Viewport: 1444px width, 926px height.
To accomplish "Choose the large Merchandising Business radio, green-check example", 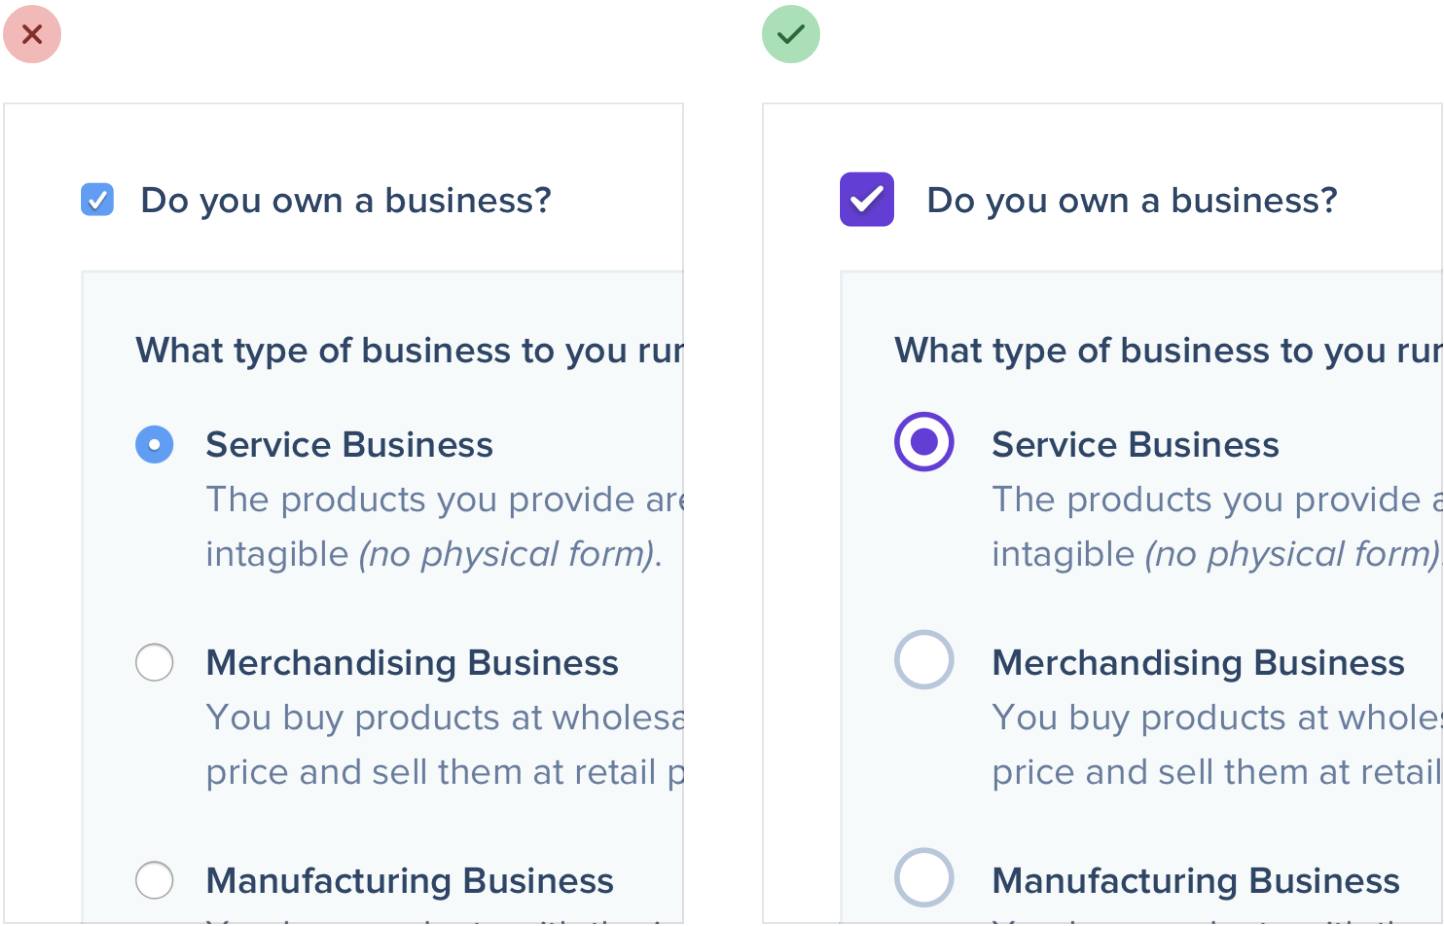I will pos(924,660).
